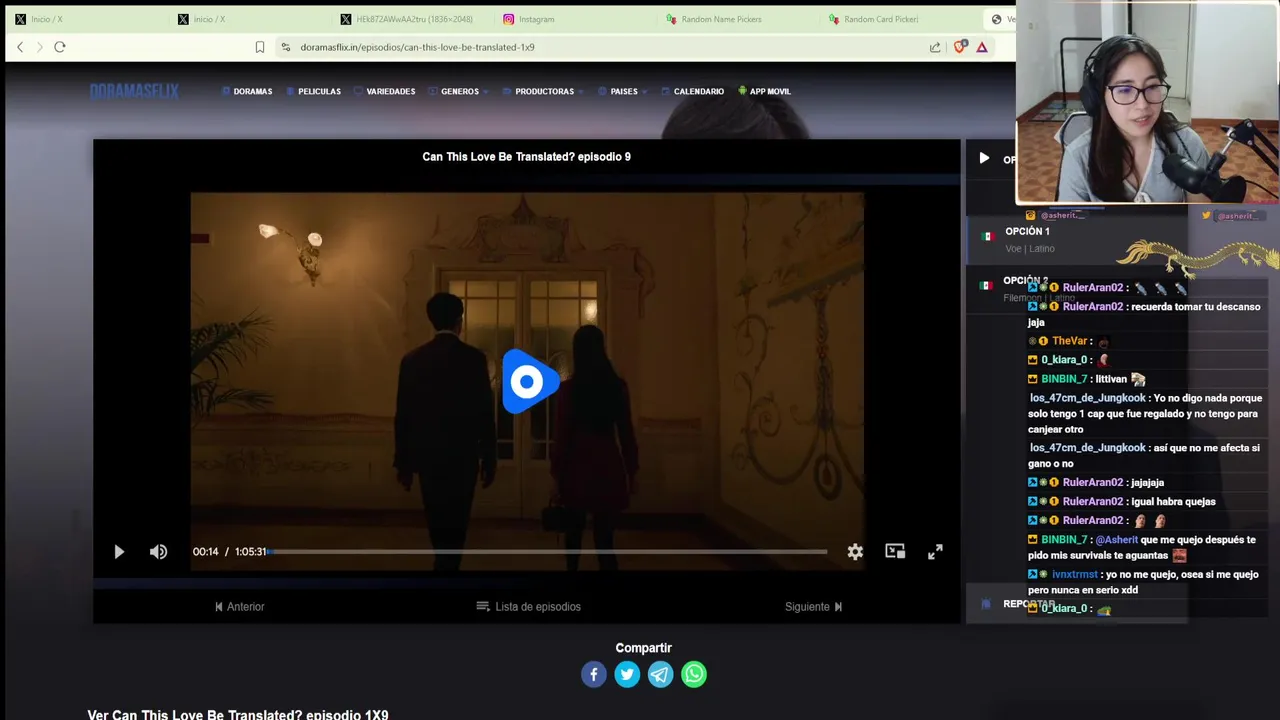The width and height of the screenshot is (1280, 720).
Task: Click the DORAMASFLIX site logo
Action: pos(134,91)
